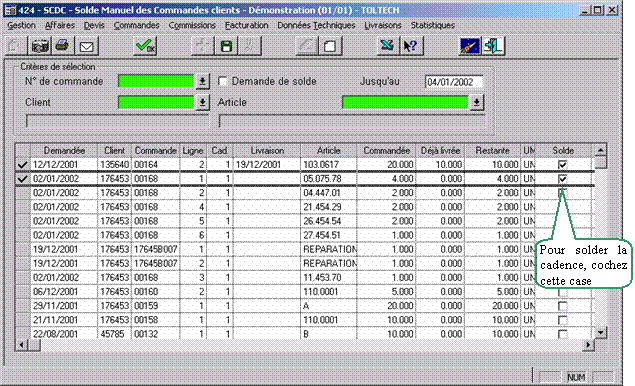Click the camera screenshot toolbar icon
Screen dimensions: 635x386
[x=40, y=46]
